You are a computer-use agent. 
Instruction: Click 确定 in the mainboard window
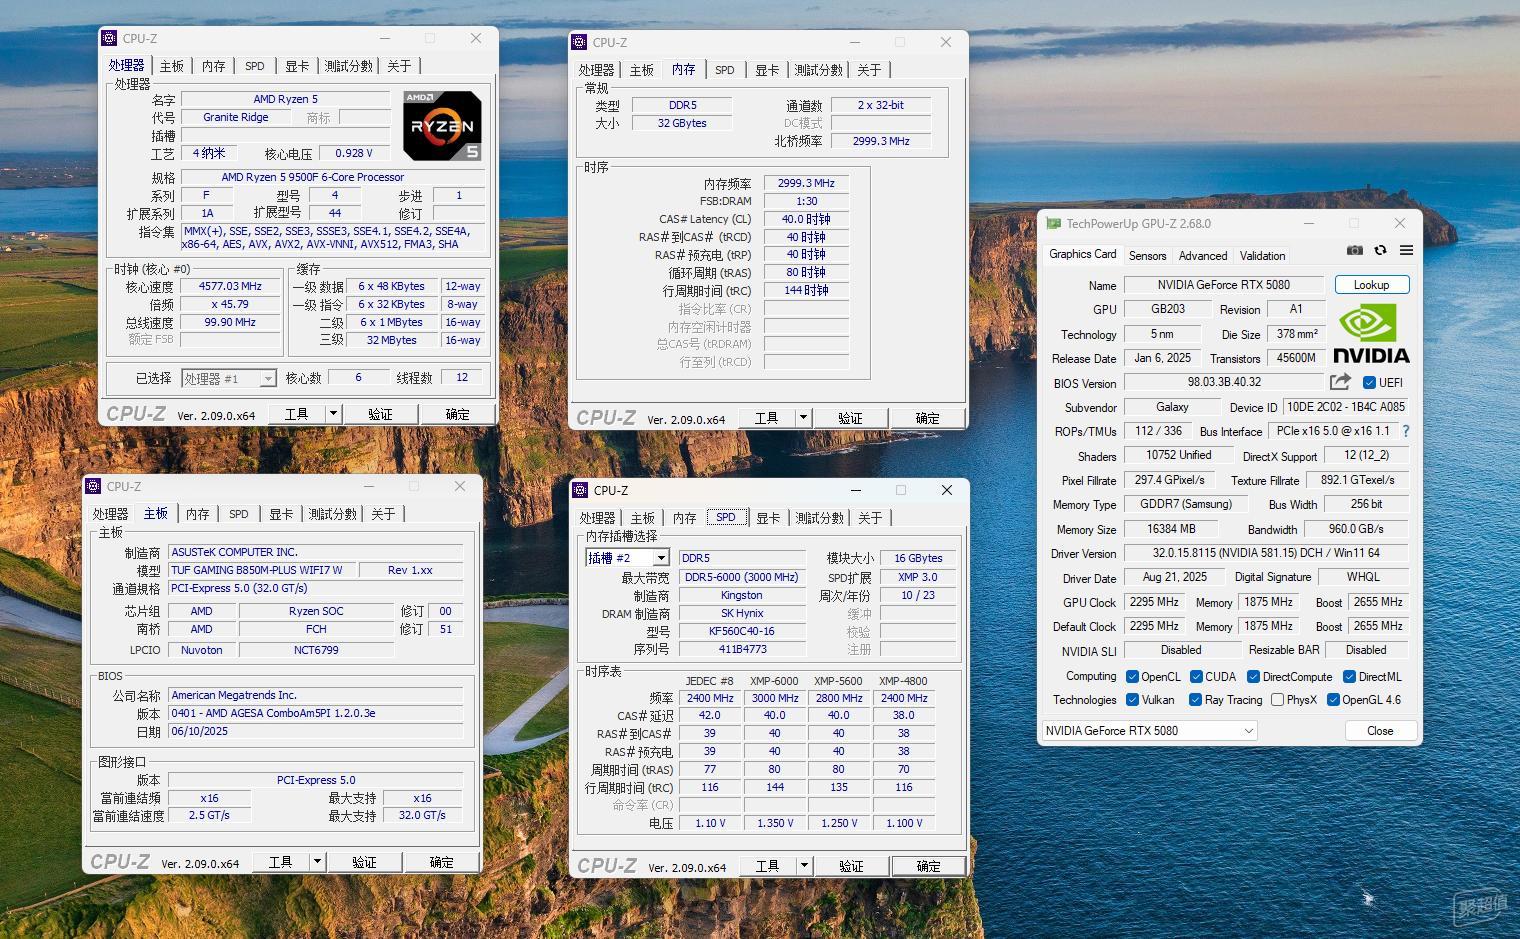click(441, 862)
